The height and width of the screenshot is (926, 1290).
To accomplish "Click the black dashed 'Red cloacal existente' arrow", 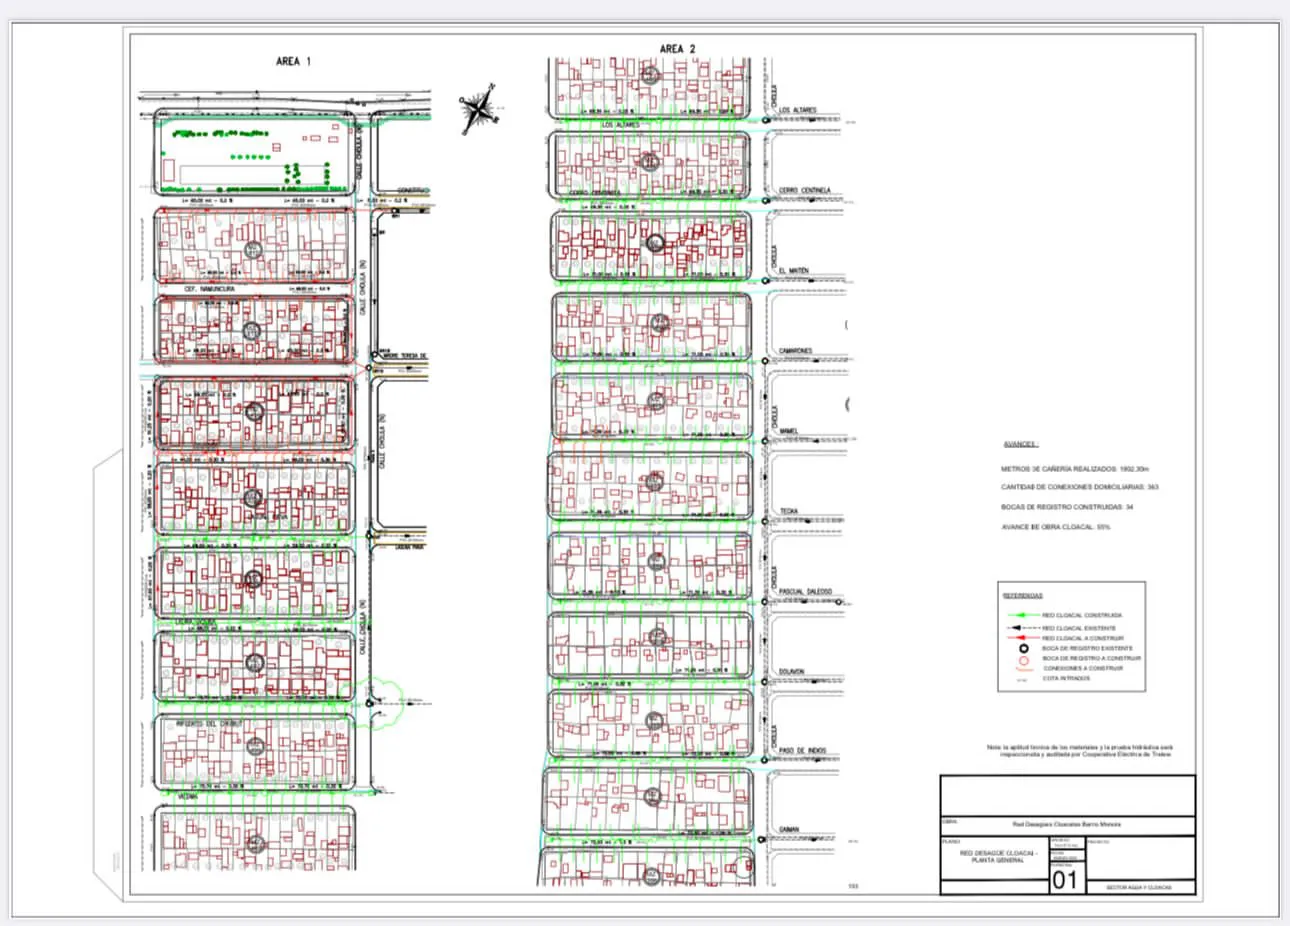I will tap(1019, 628).
